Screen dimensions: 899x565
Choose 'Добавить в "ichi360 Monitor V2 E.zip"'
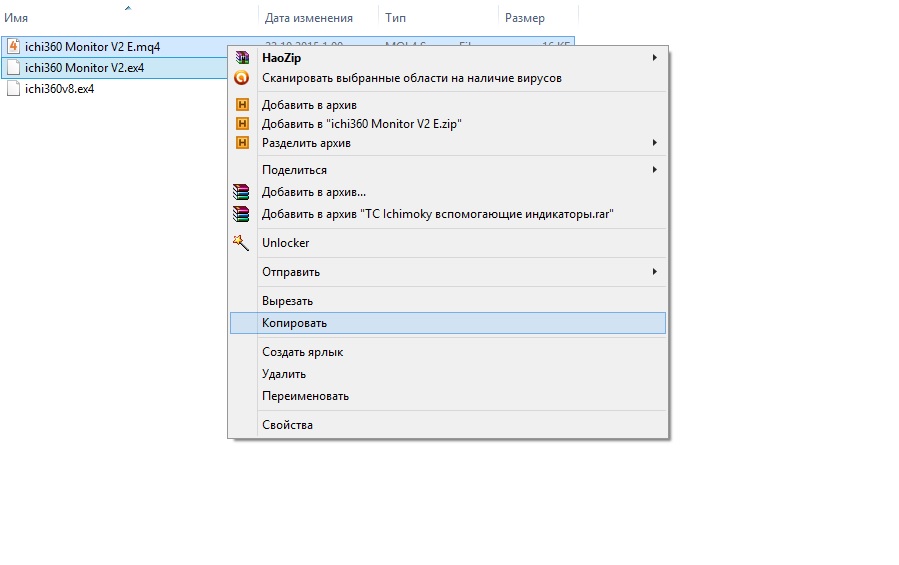[x=448, y=123]
